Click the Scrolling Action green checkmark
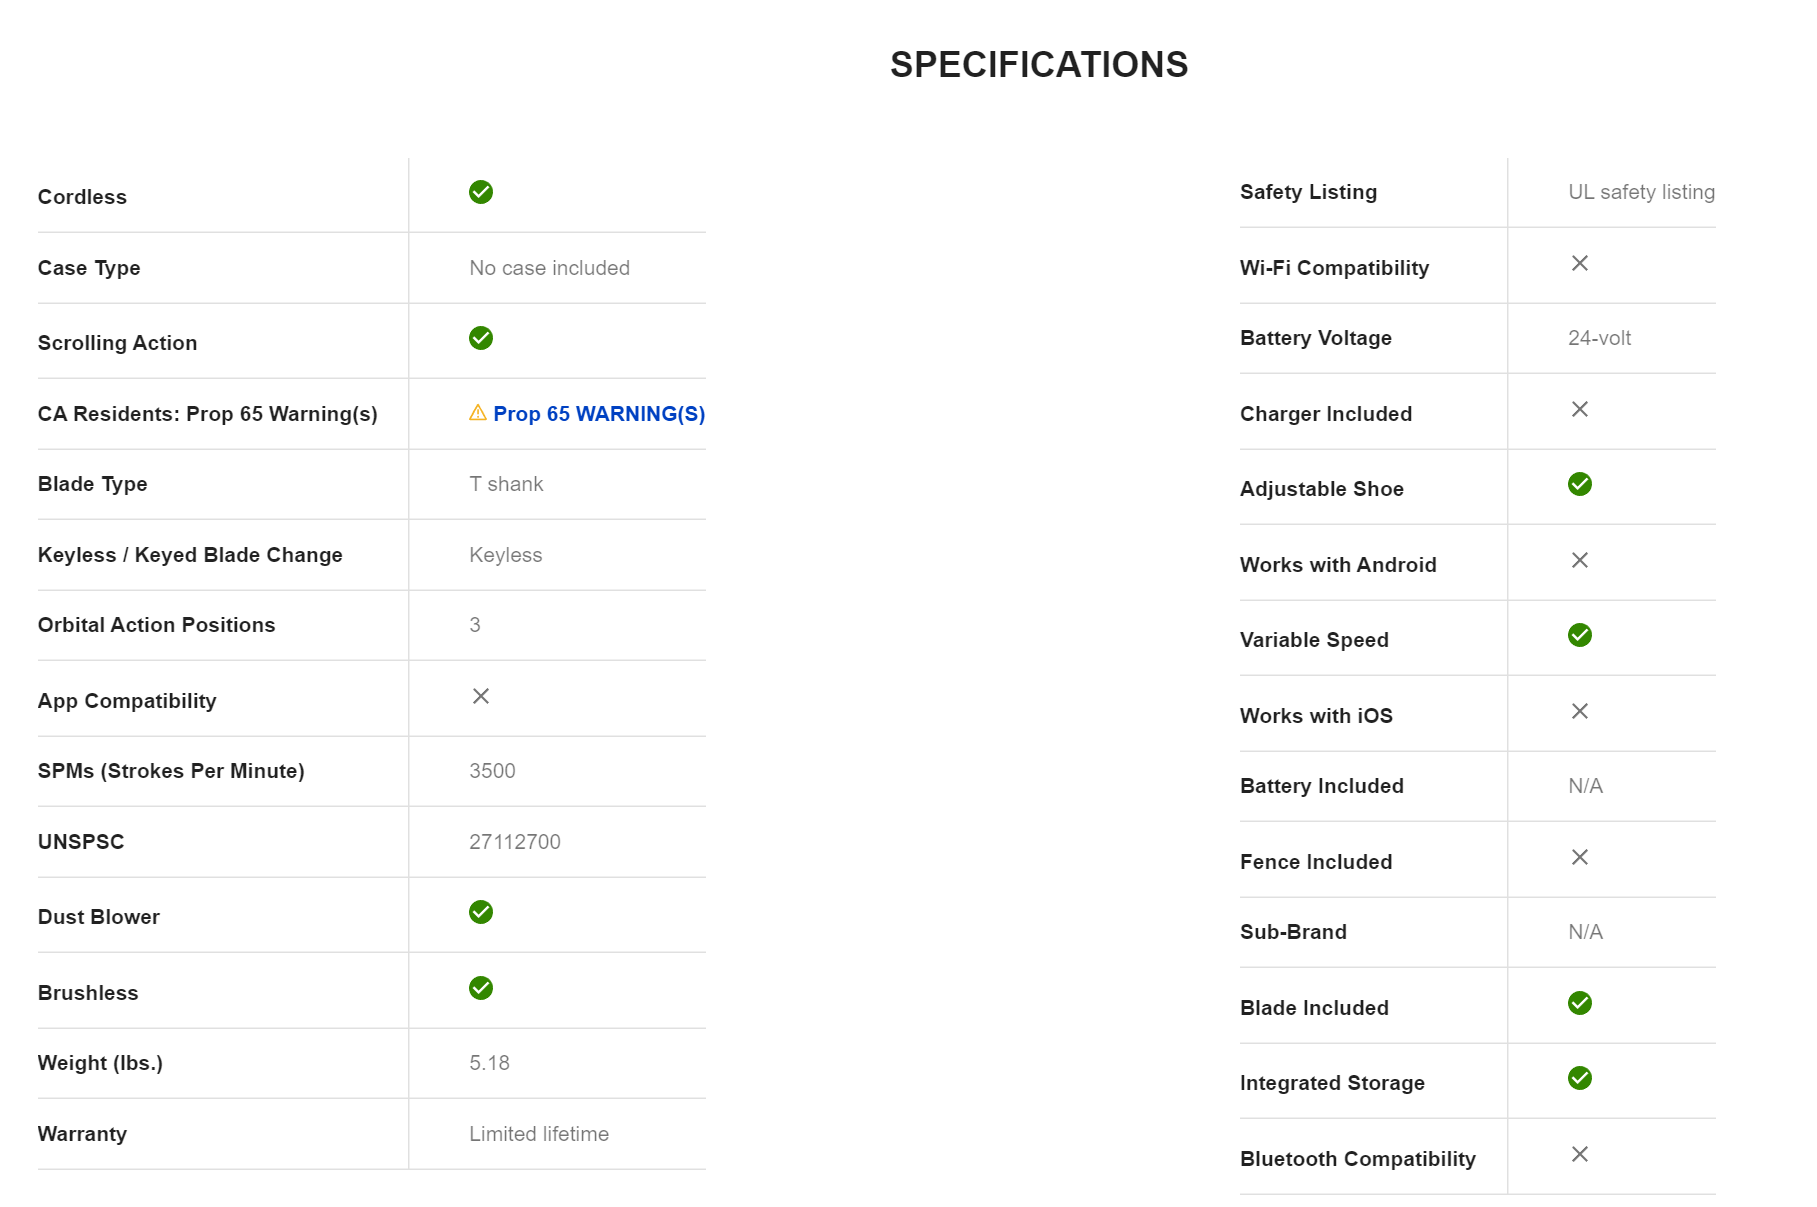The height and width of the screenshot is (1207, 1817). (x=481, y=338)
